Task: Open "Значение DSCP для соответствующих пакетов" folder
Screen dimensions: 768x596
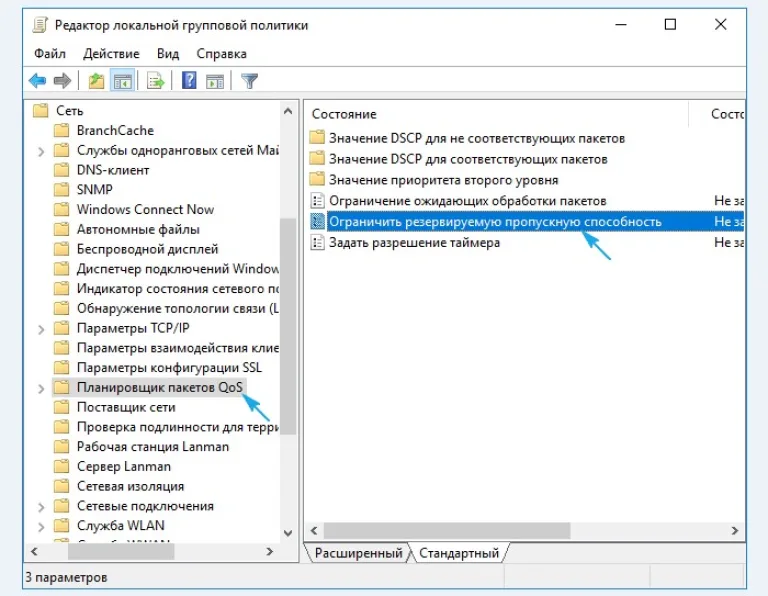Action: pos(468,159)
